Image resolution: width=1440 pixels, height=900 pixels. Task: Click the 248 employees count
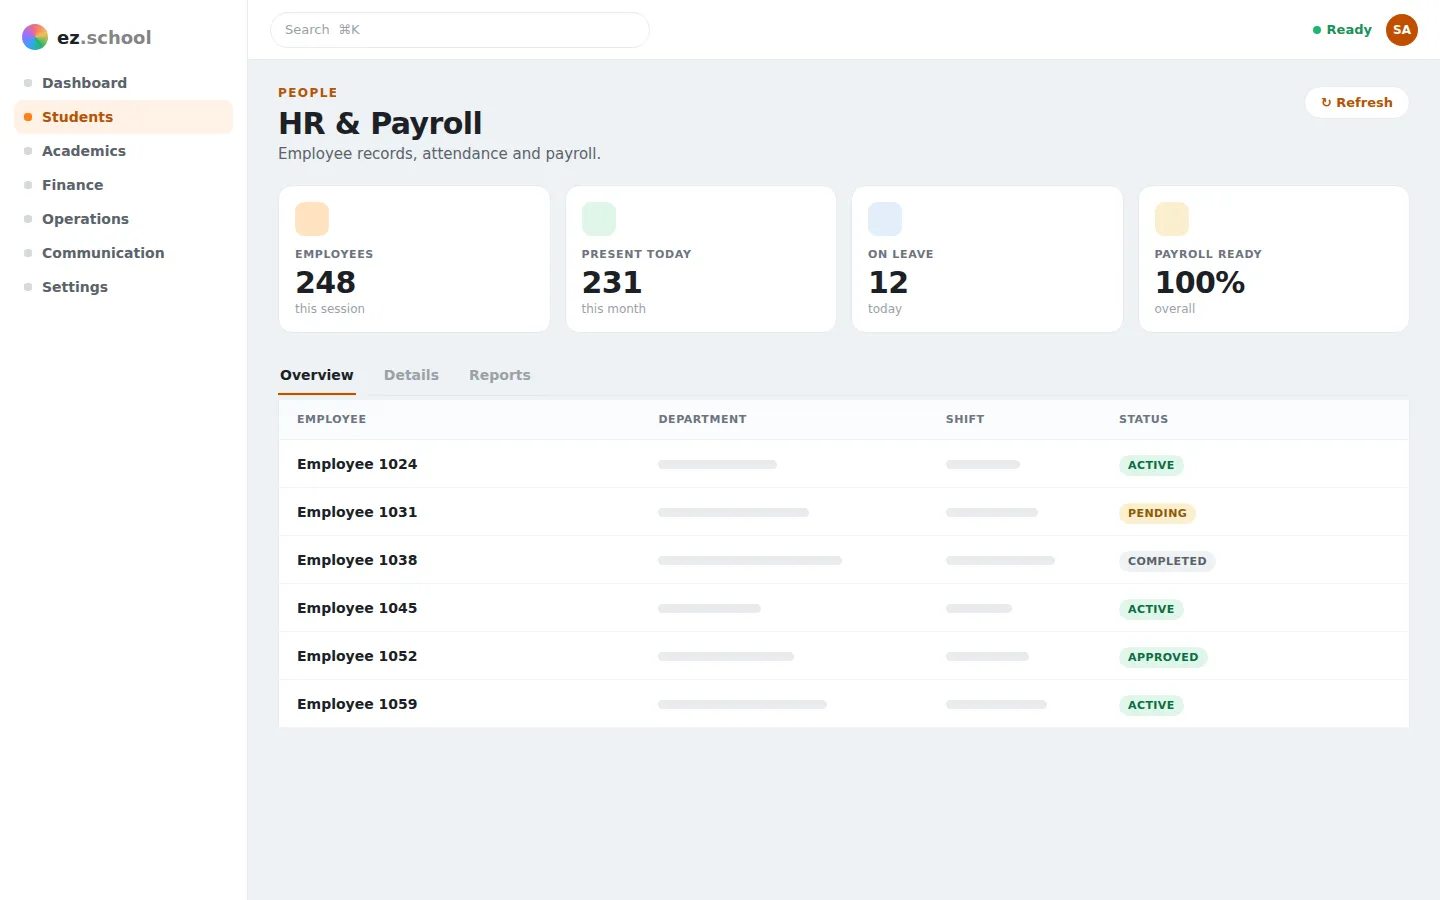tap(325, 282)
